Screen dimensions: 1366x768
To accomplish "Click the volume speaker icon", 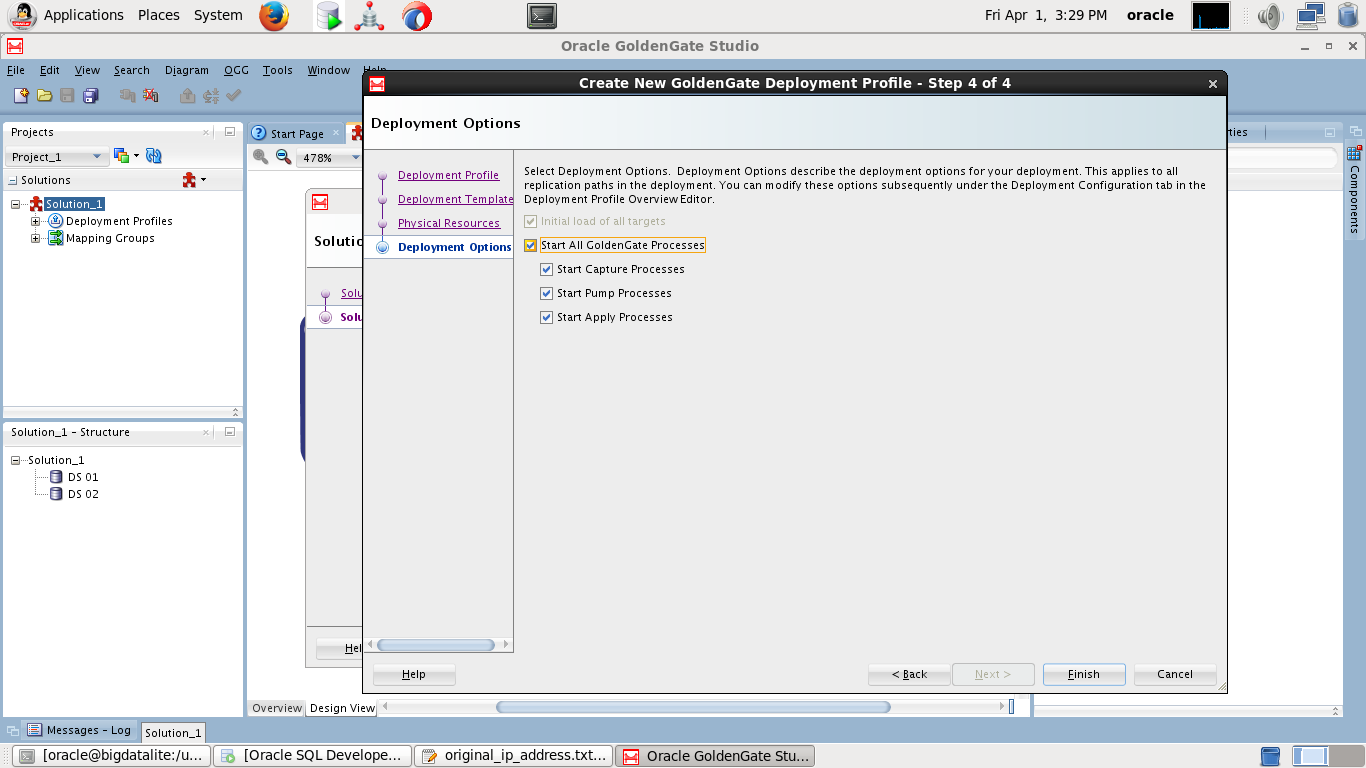I will (x=1270, y=15).
